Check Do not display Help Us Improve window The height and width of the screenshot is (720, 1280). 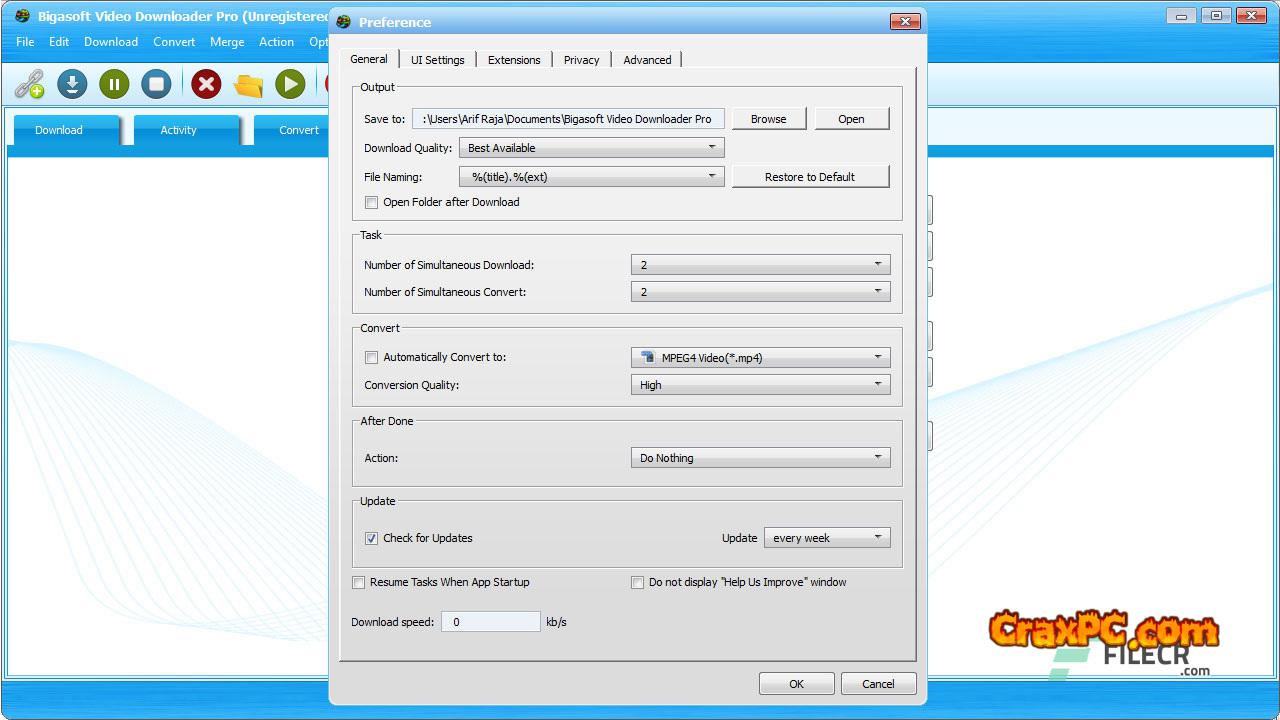click(637, 582)
